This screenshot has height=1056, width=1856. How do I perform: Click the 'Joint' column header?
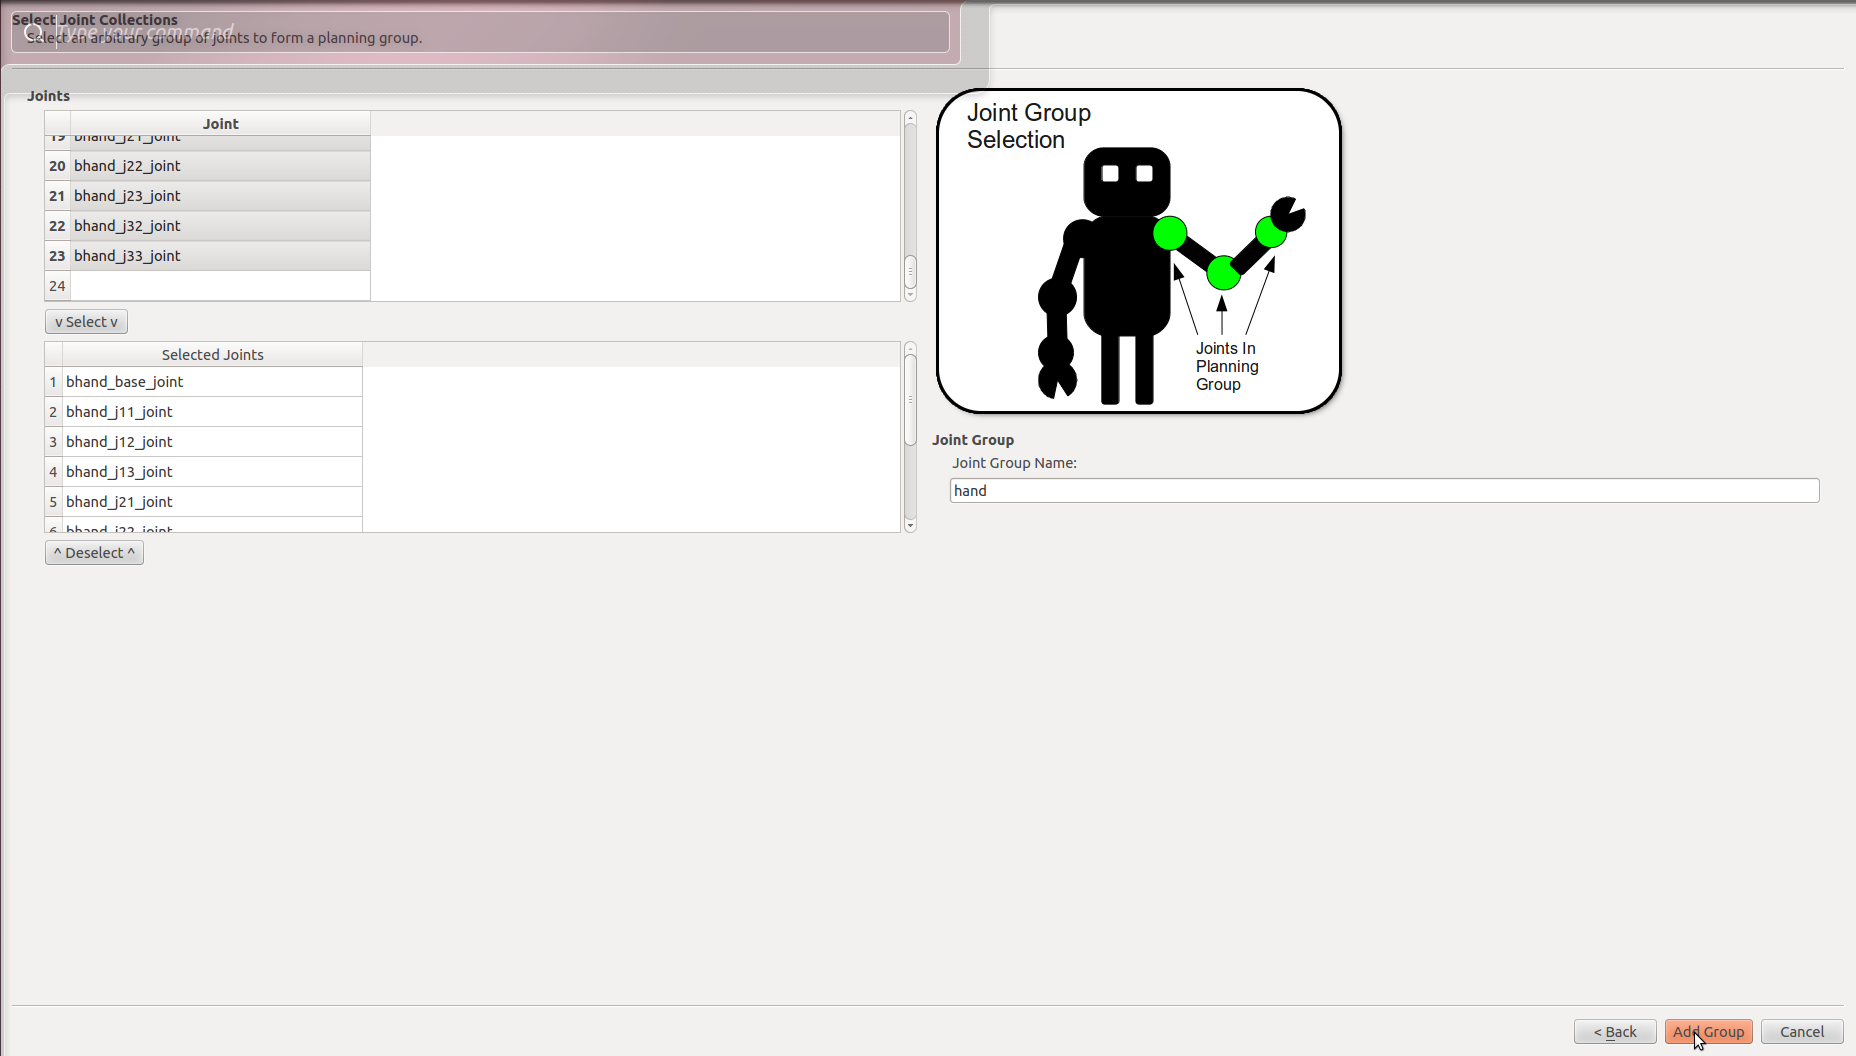(220, 123)
